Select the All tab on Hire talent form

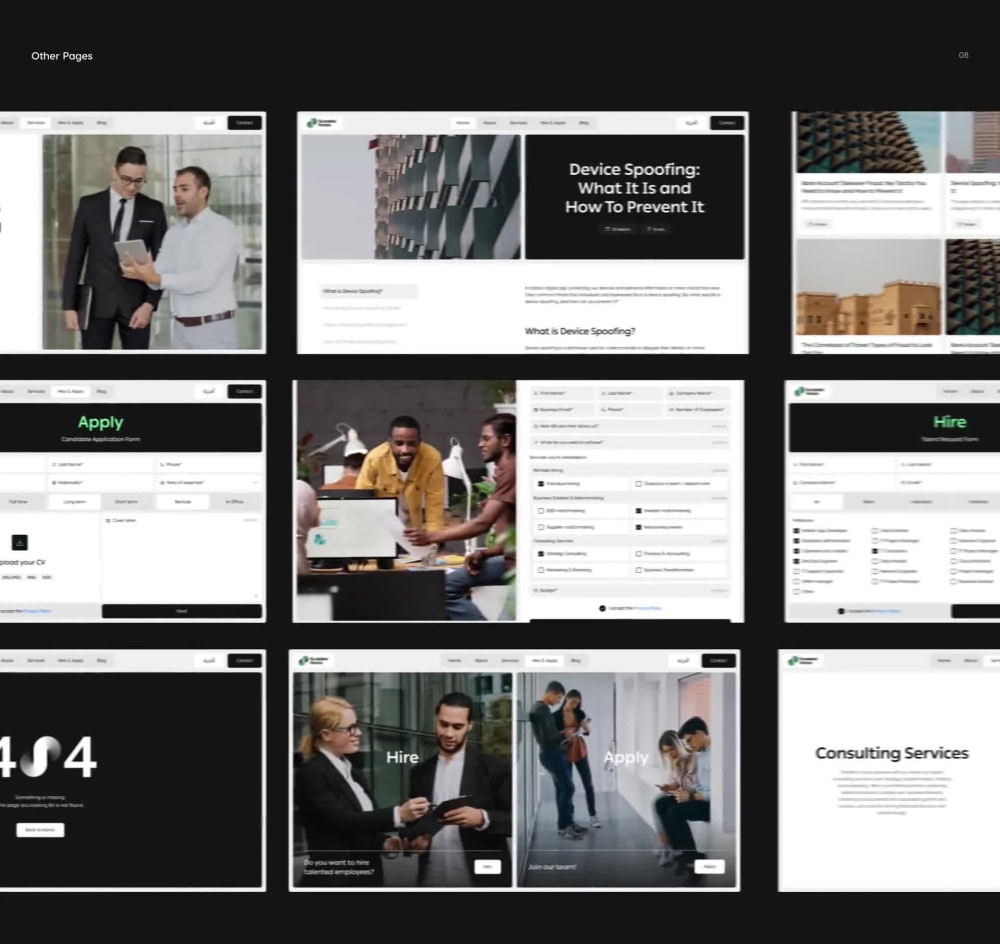click(x=816, y=501)
